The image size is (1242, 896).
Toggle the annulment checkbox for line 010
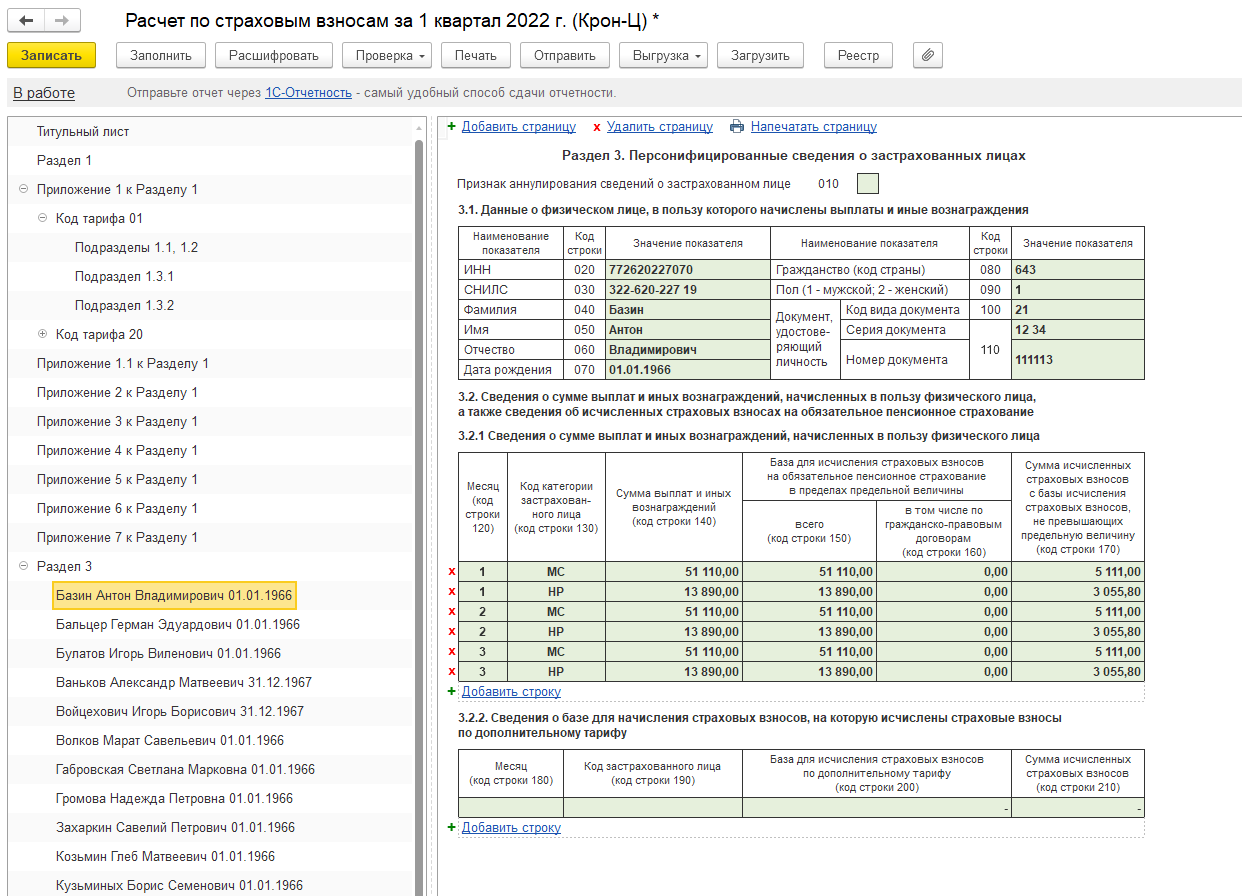(868, 184)
